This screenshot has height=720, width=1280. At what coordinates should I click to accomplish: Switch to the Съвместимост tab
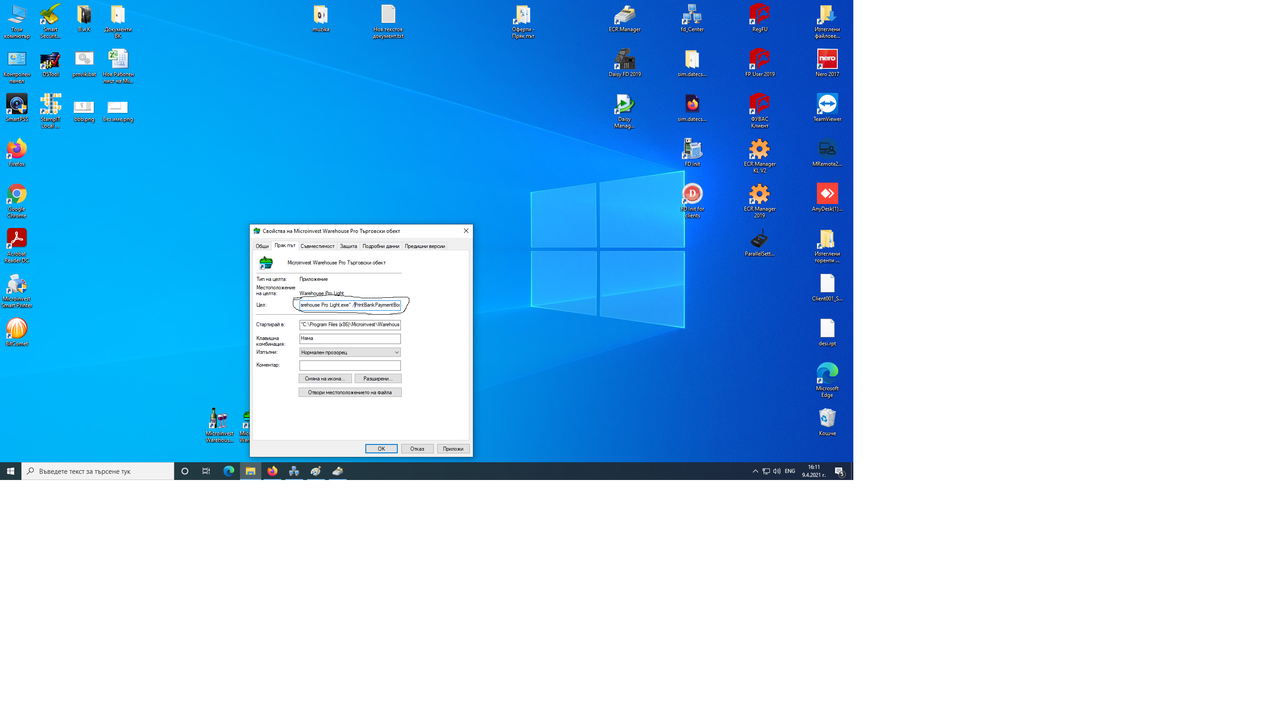tap(317, 246)
